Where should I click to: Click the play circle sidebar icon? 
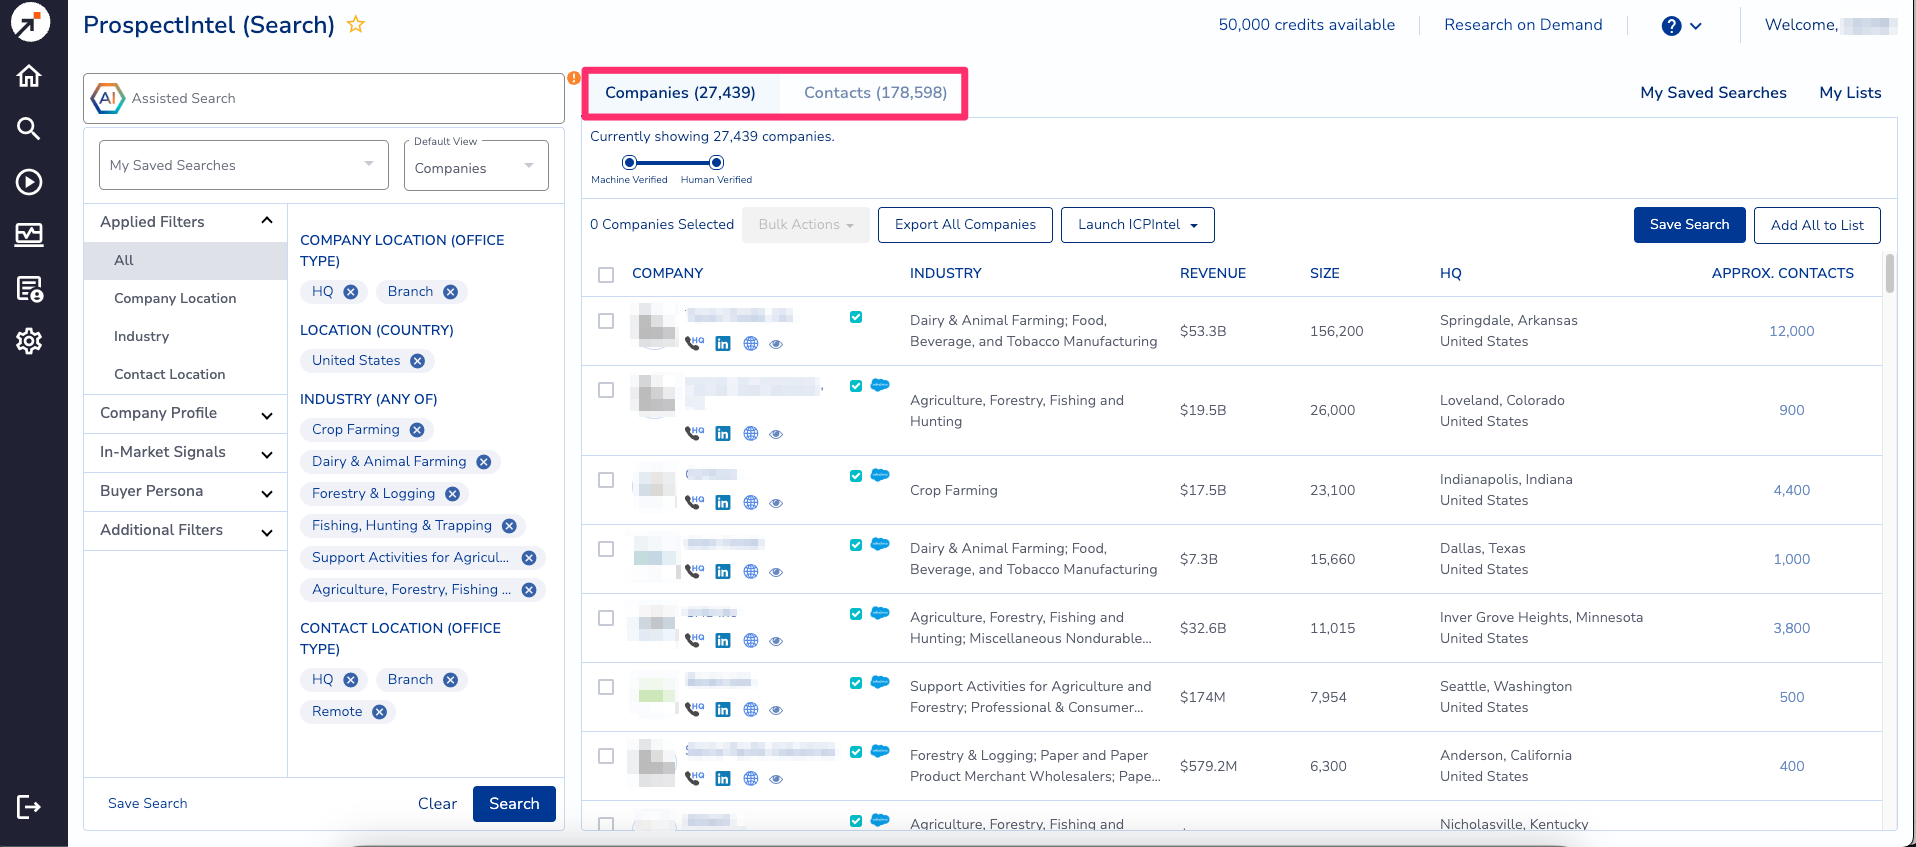(x=29, y=182)
